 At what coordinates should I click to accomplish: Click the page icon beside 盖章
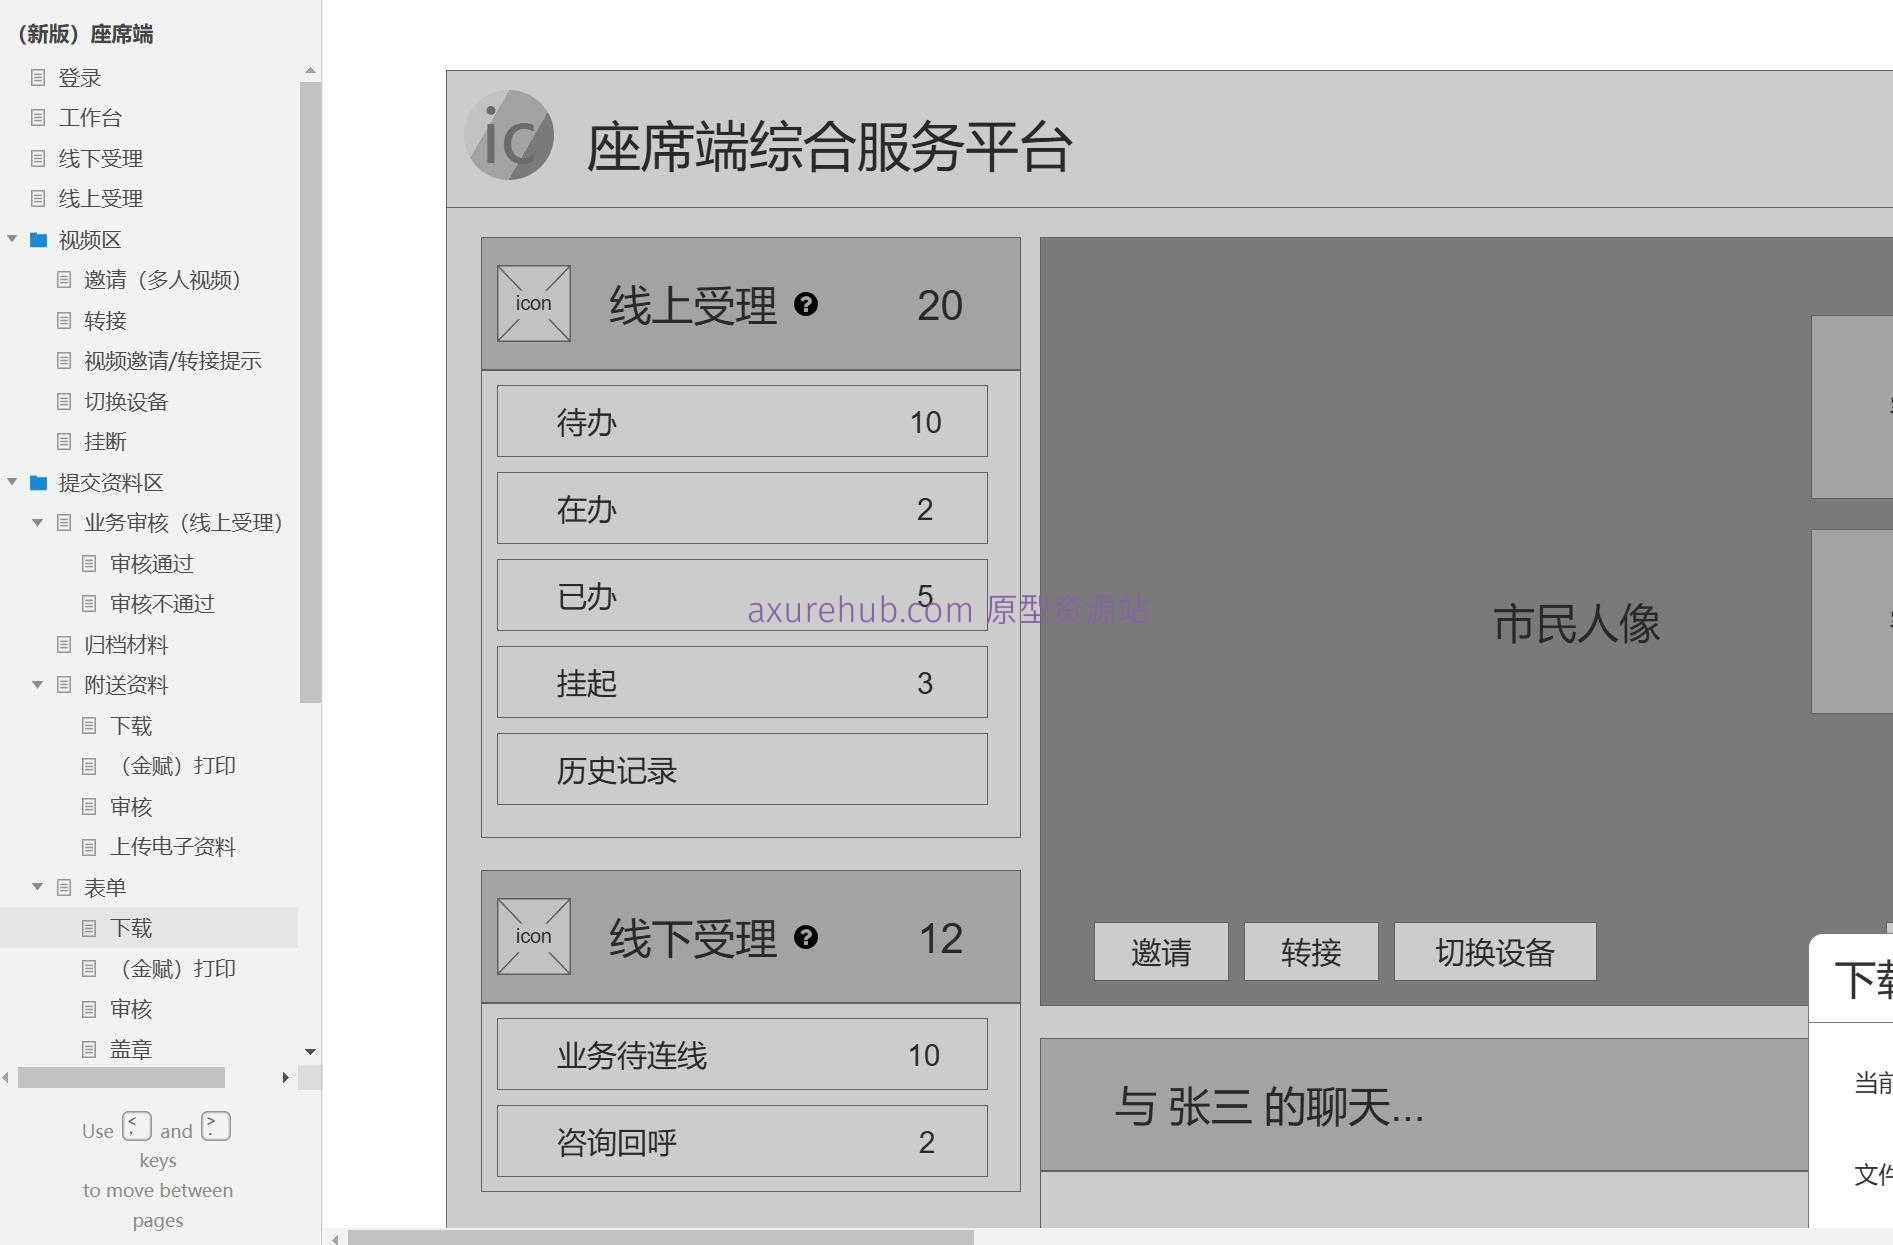pos(89,1048)
